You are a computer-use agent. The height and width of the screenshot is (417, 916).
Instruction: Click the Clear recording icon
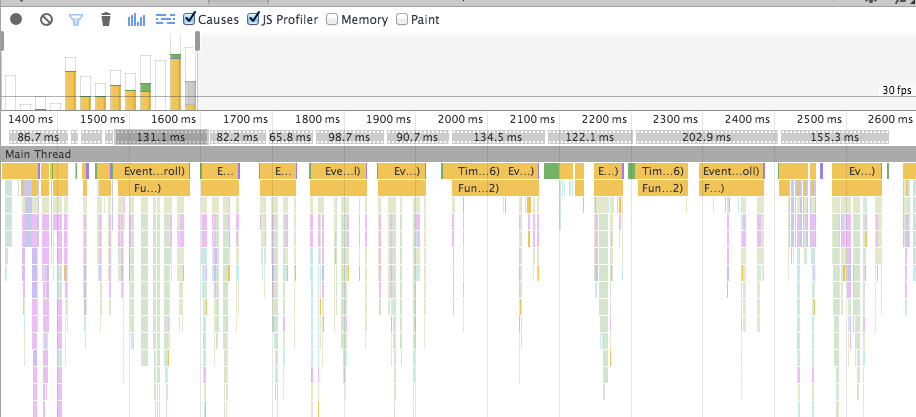click(x=47, y=19)
